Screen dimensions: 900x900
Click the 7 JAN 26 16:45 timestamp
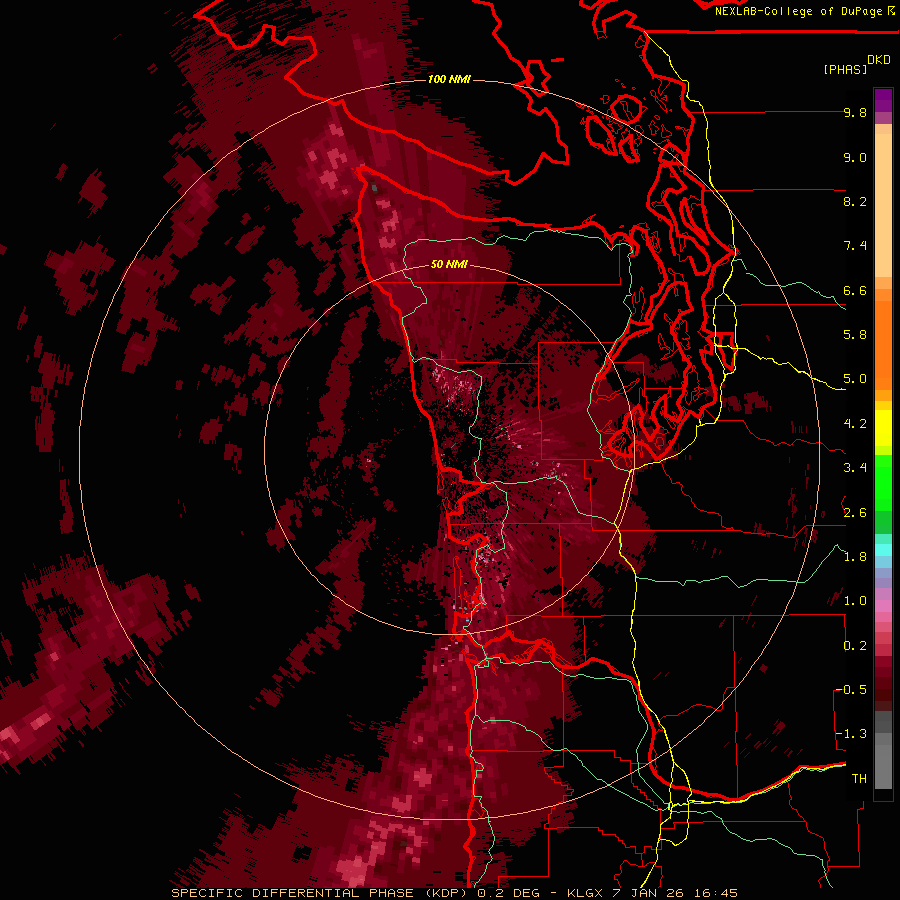(675, 893)
